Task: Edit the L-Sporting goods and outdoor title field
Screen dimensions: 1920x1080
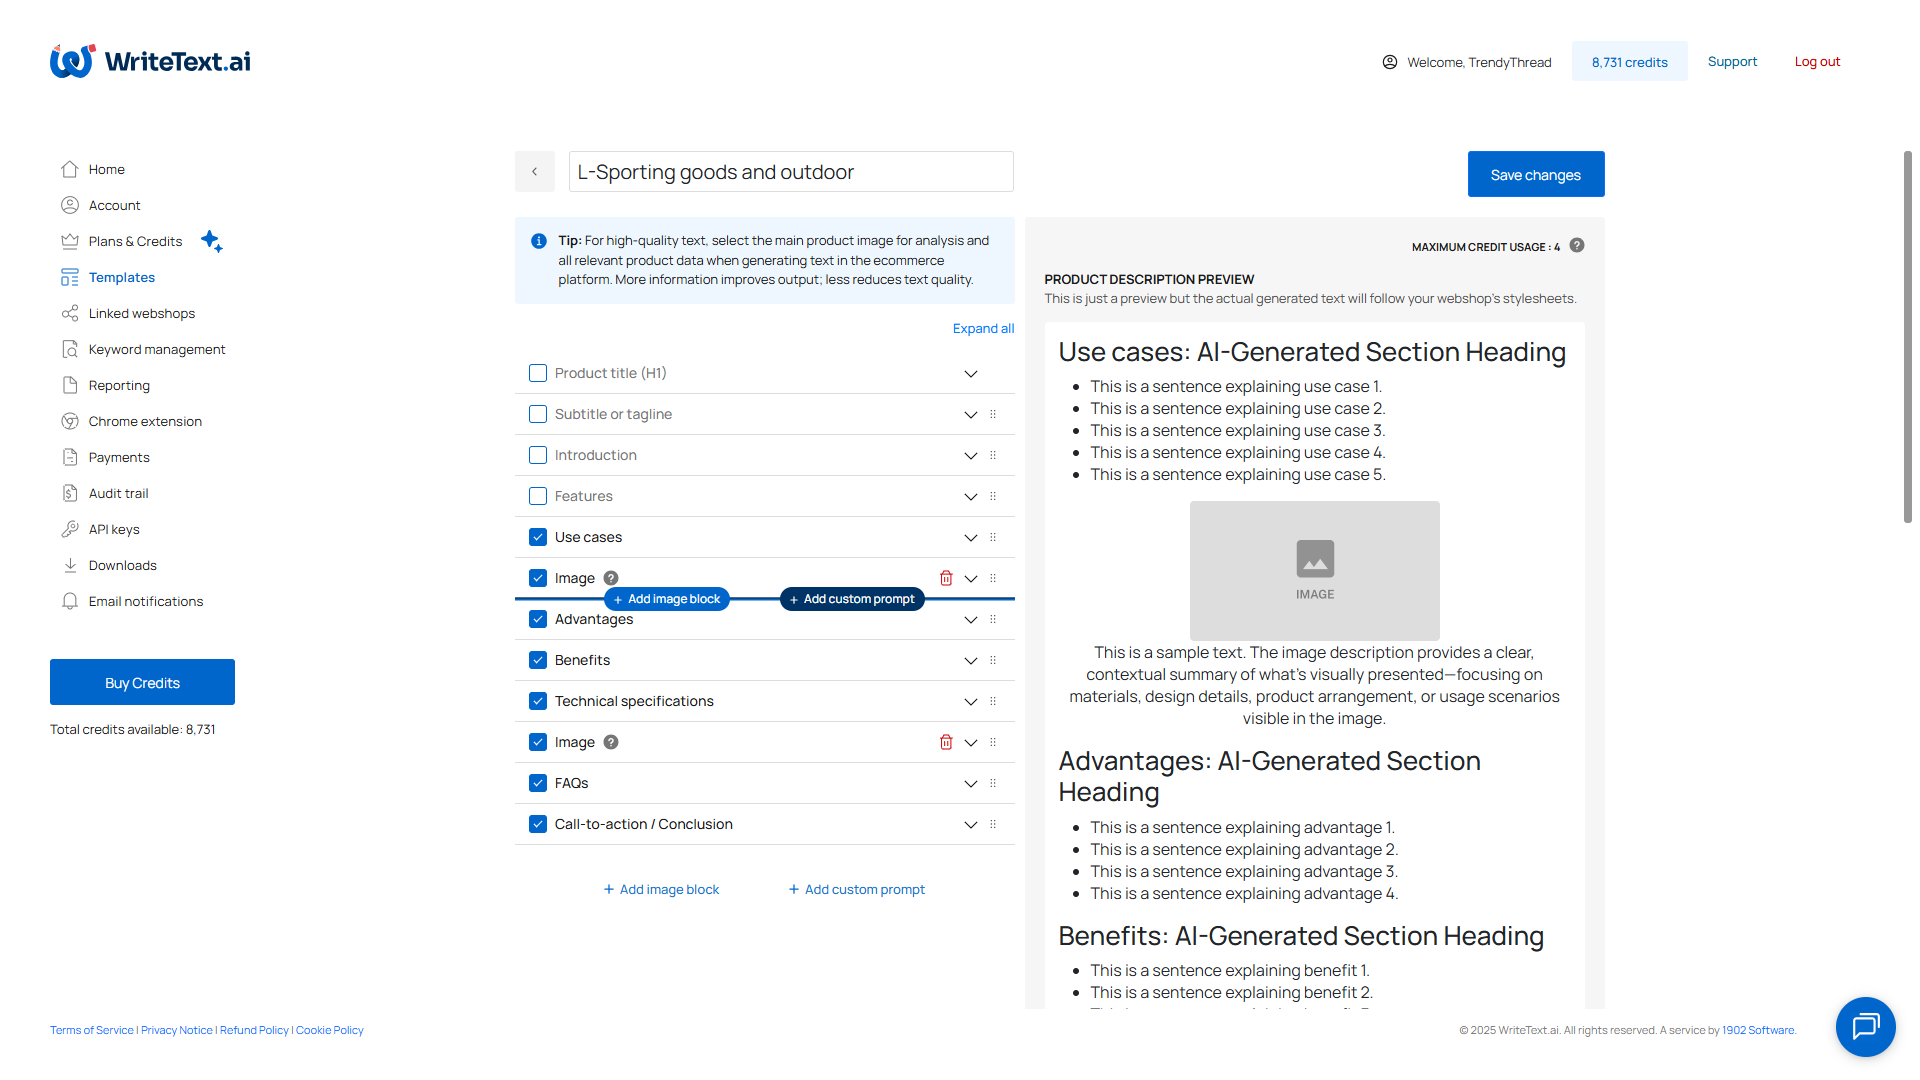Action: pos(790,171)
